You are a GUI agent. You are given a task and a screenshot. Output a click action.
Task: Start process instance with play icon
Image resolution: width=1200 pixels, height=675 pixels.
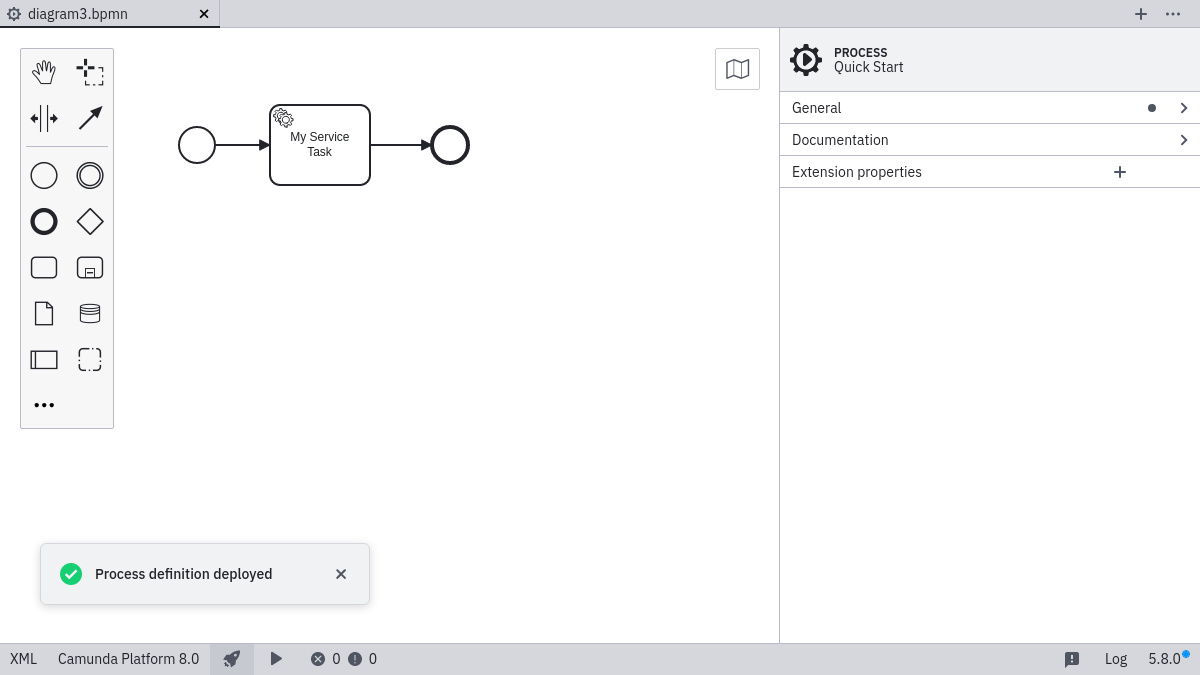click(x=276, y=659)
